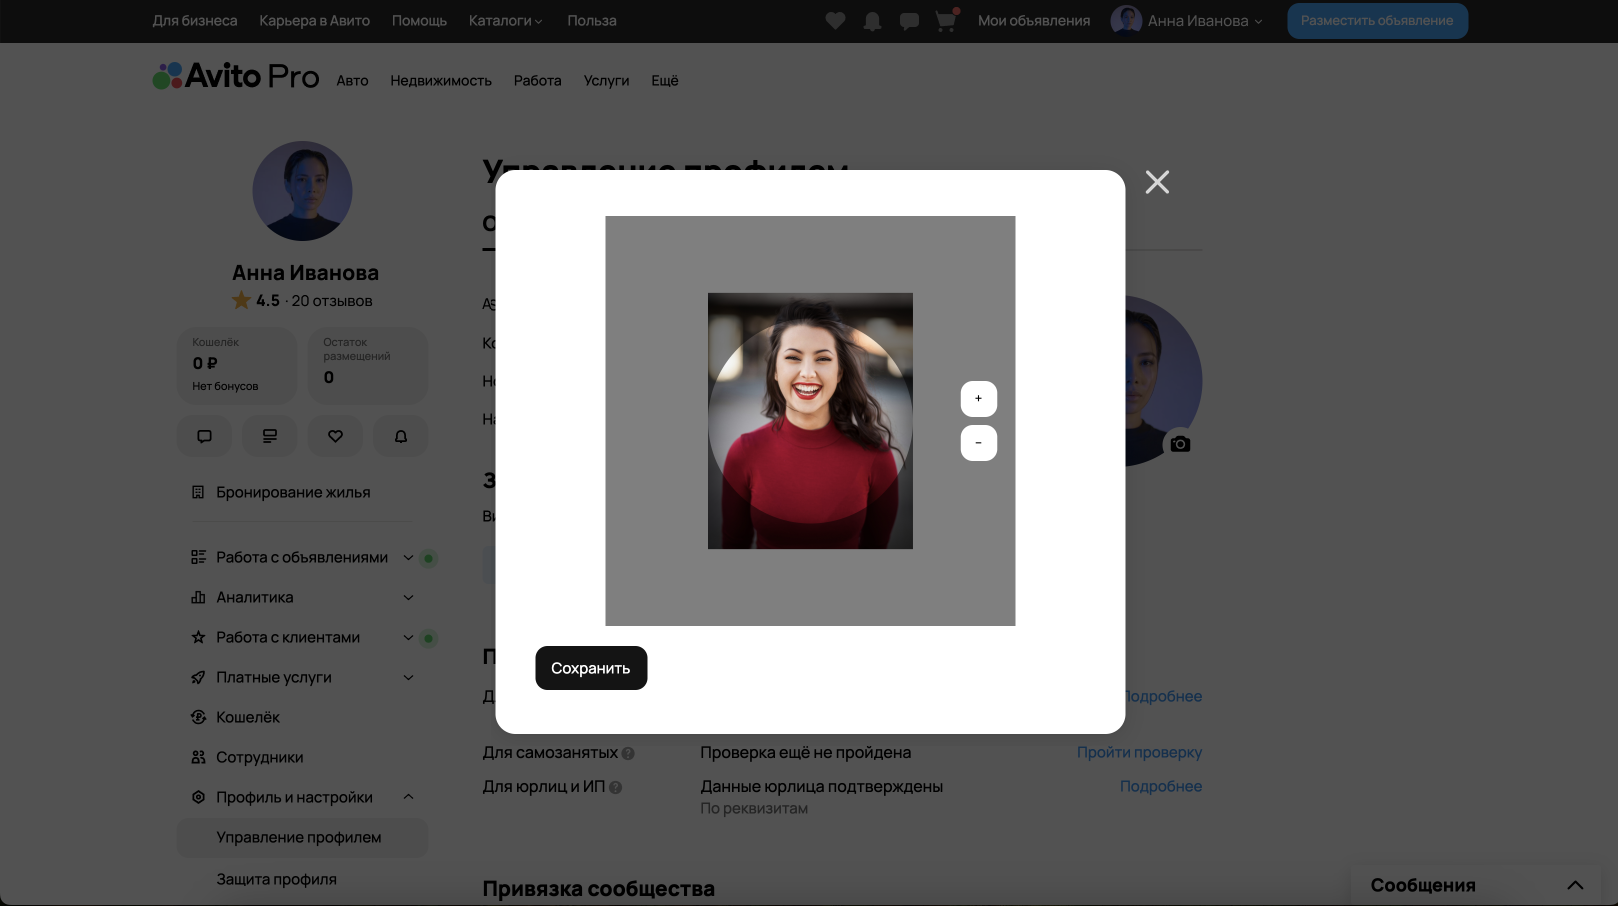Click help icon next to Для юрлиц и ИП
The image size is (1618, 906).
coord(615,787)
